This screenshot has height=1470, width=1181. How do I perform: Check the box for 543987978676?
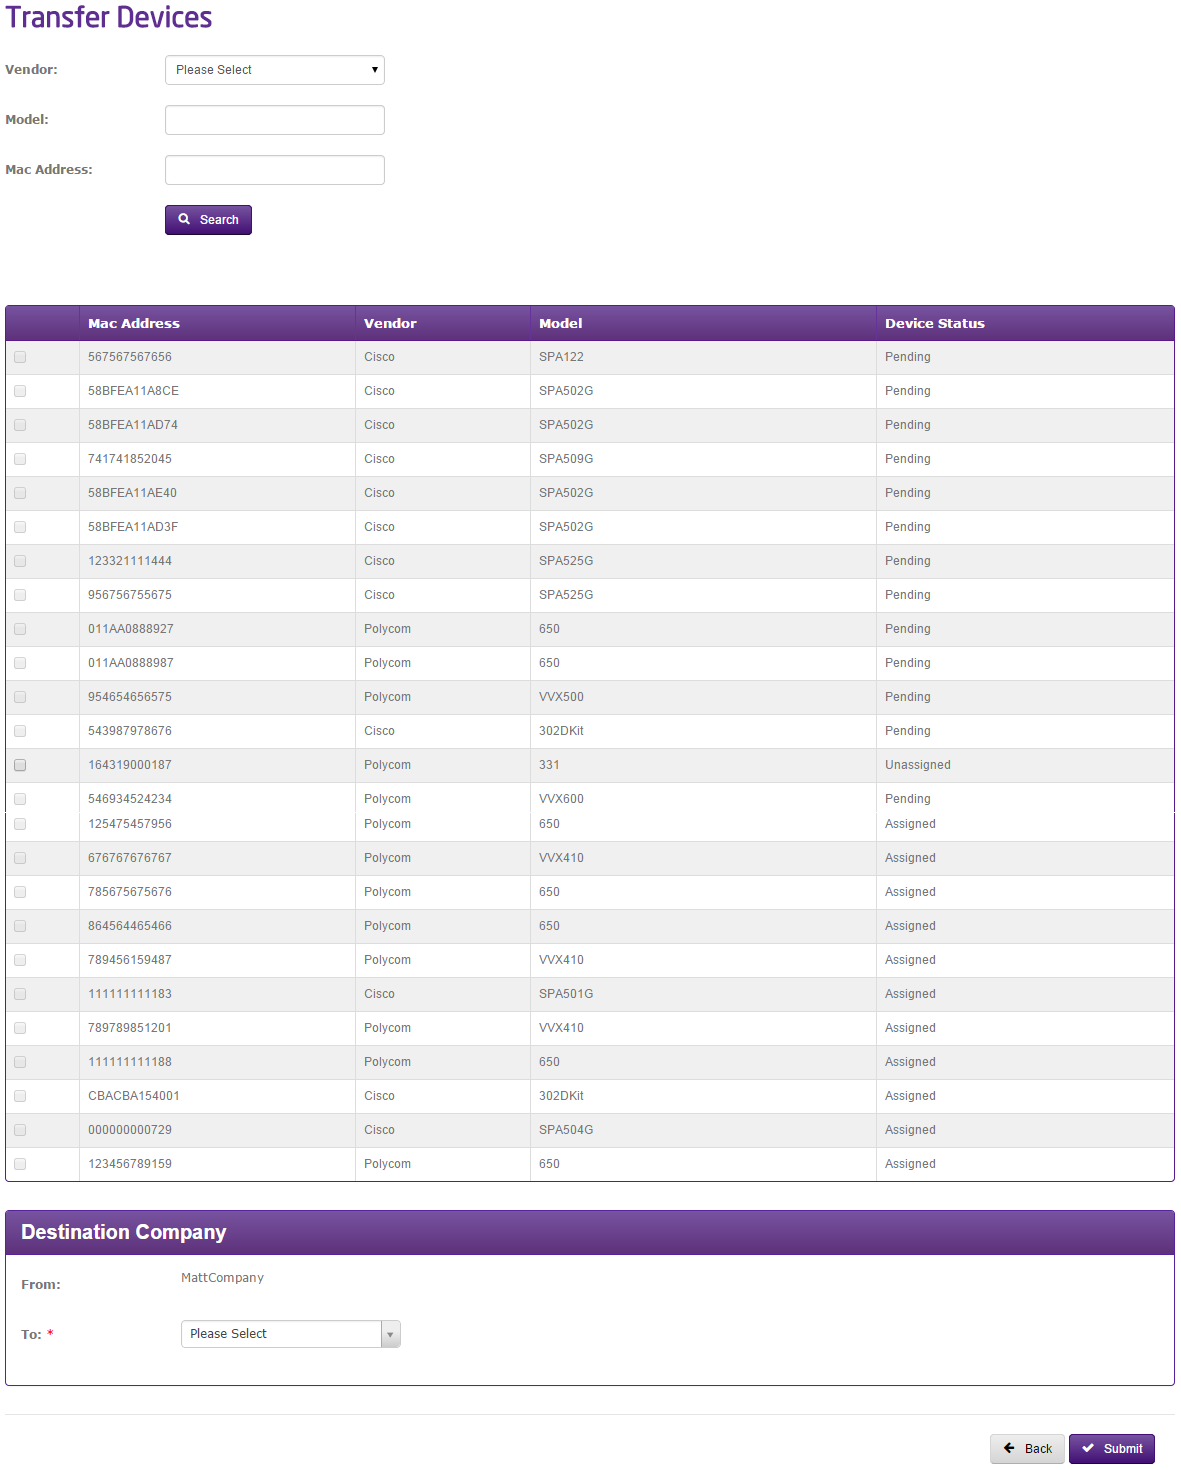[x=20, y=731]
